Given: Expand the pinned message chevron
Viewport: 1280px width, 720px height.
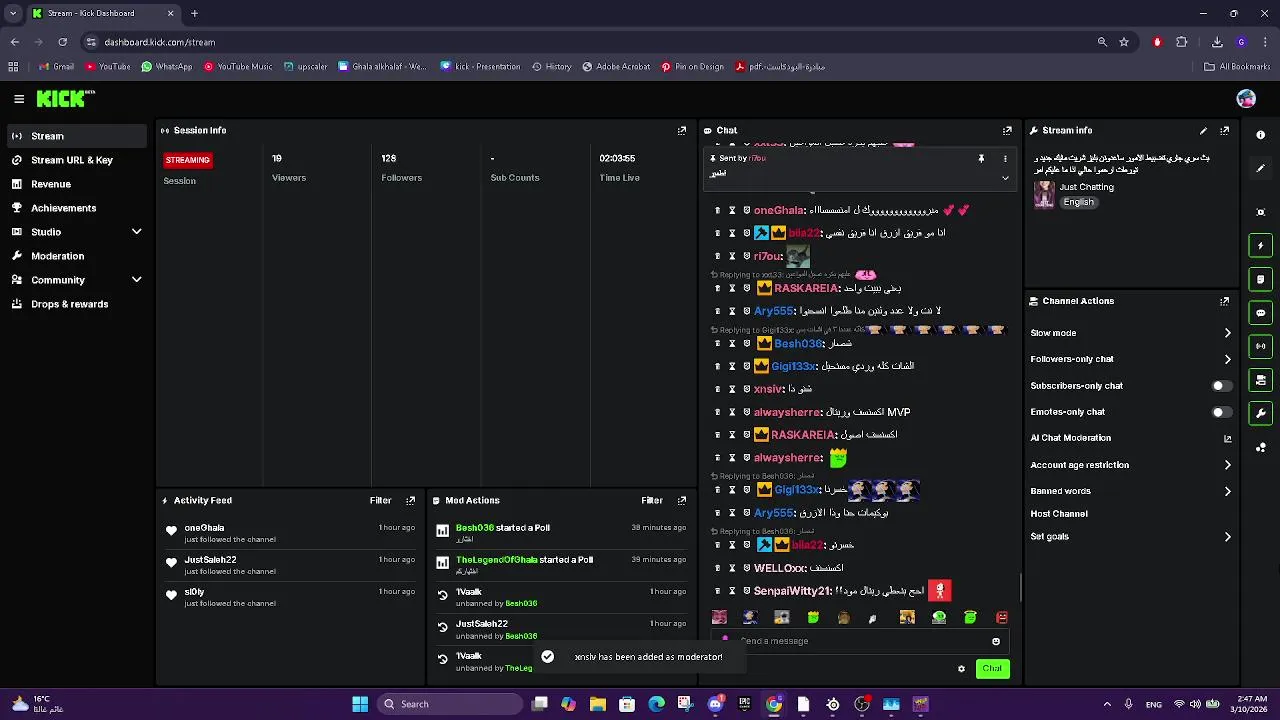Looking at the screenshot, I should 1005,178.
